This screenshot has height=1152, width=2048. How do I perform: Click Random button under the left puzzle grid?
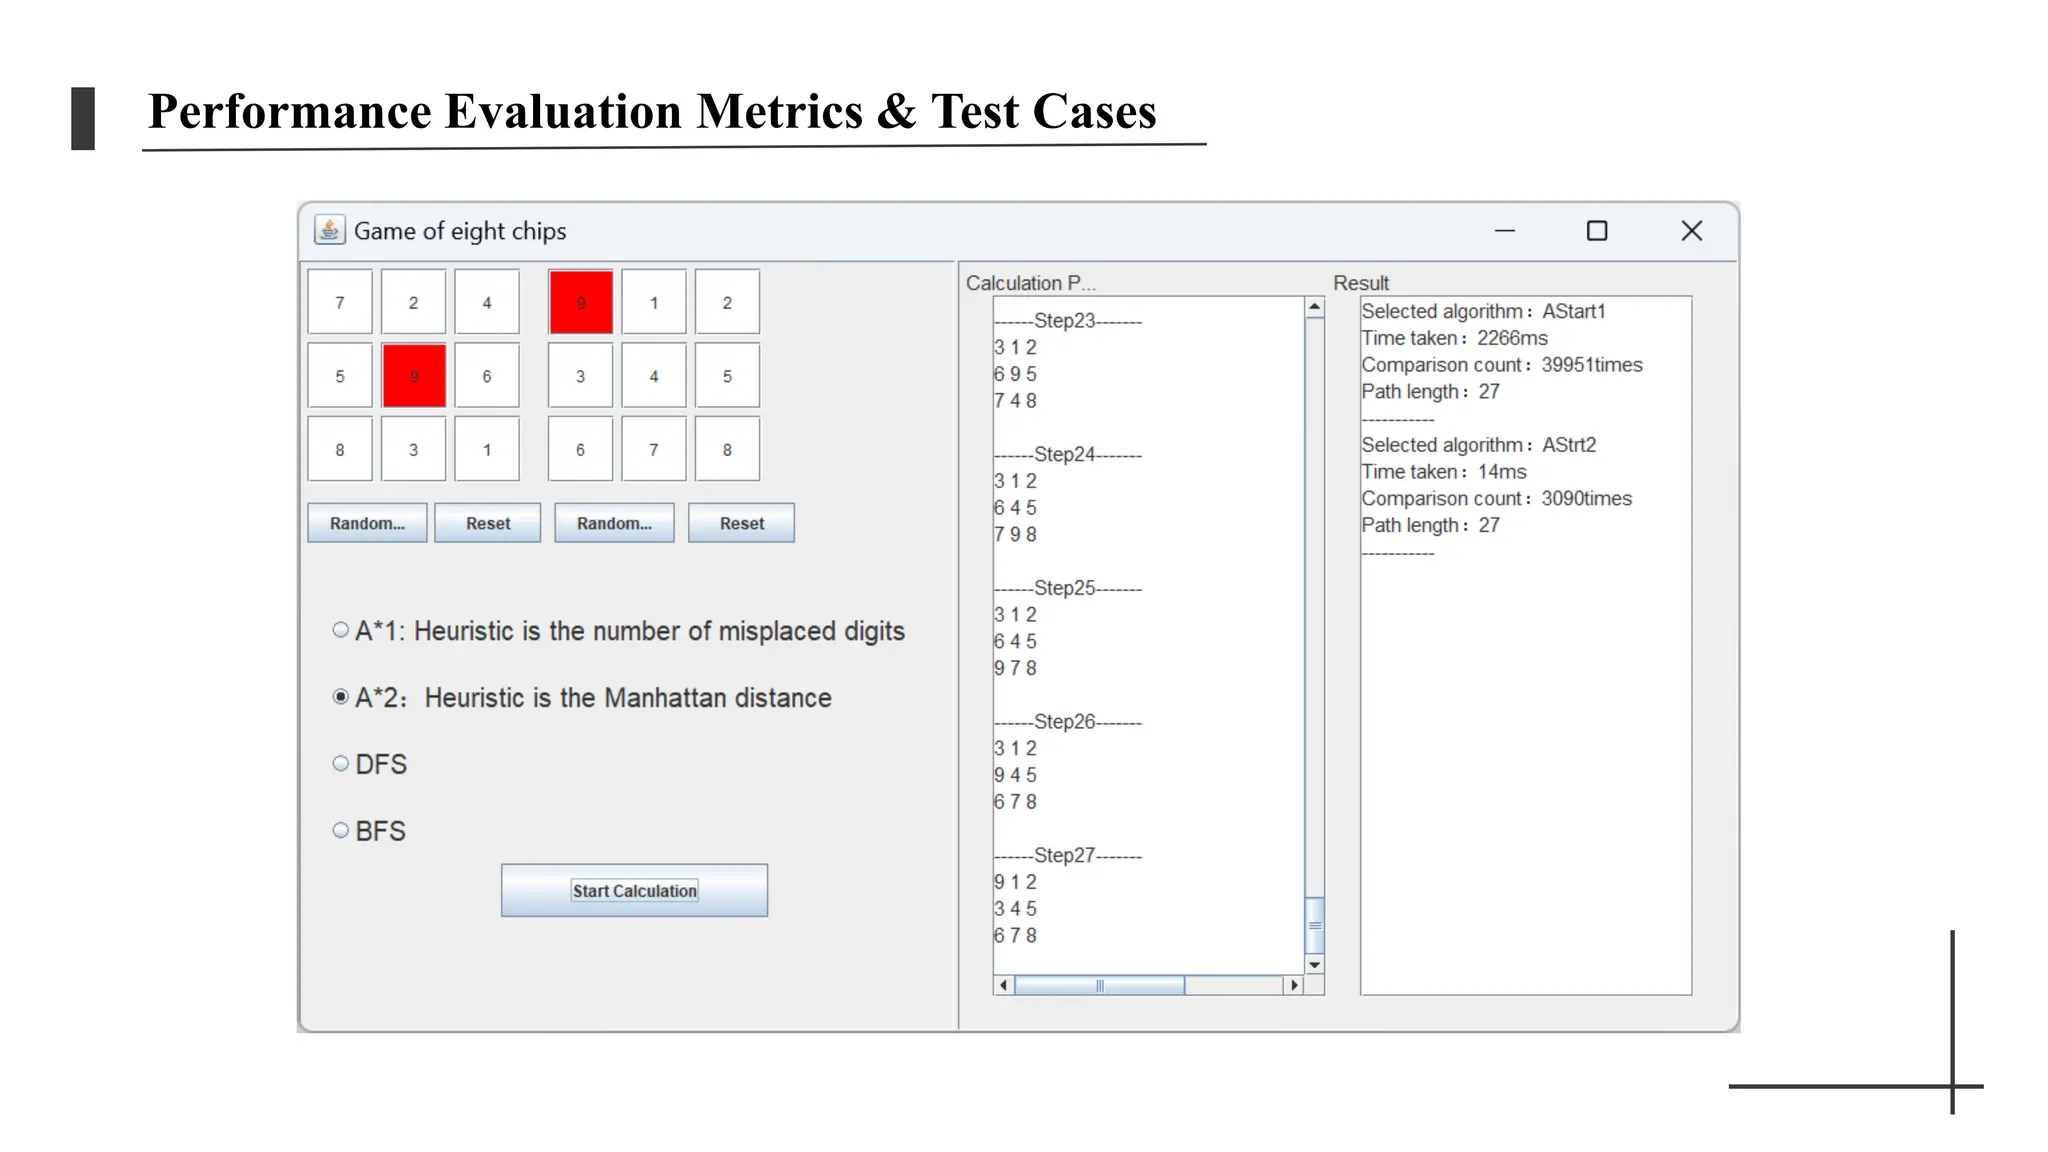[367, 523]
